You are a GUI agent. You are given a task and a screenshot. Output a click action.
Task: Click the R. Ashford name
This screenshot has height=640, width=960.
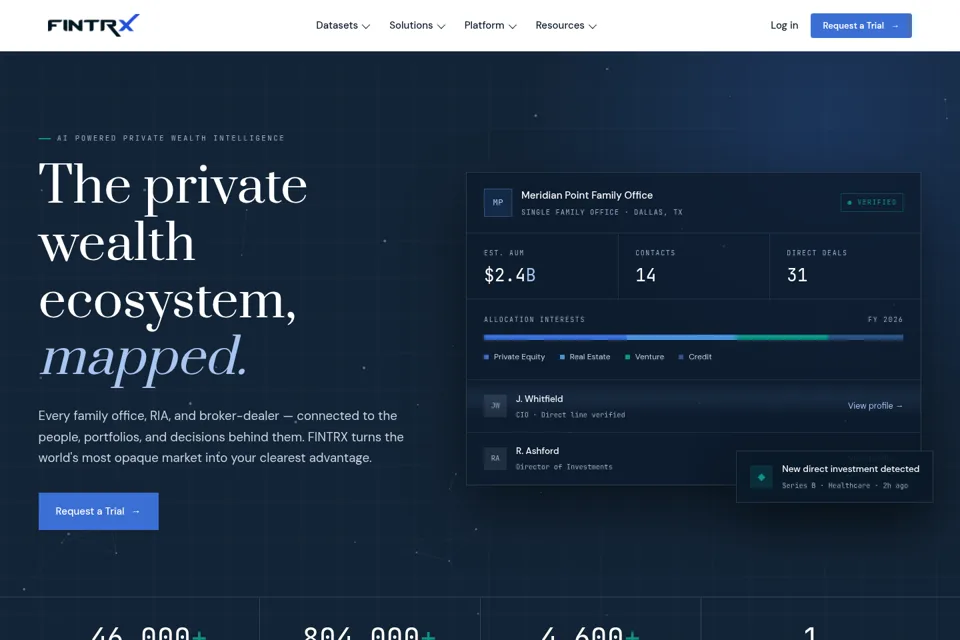538,451
